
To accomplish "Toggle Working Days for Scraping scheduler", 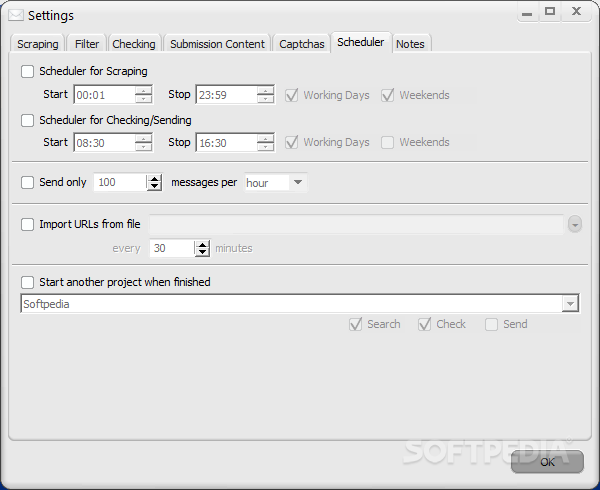I will 292,95.
